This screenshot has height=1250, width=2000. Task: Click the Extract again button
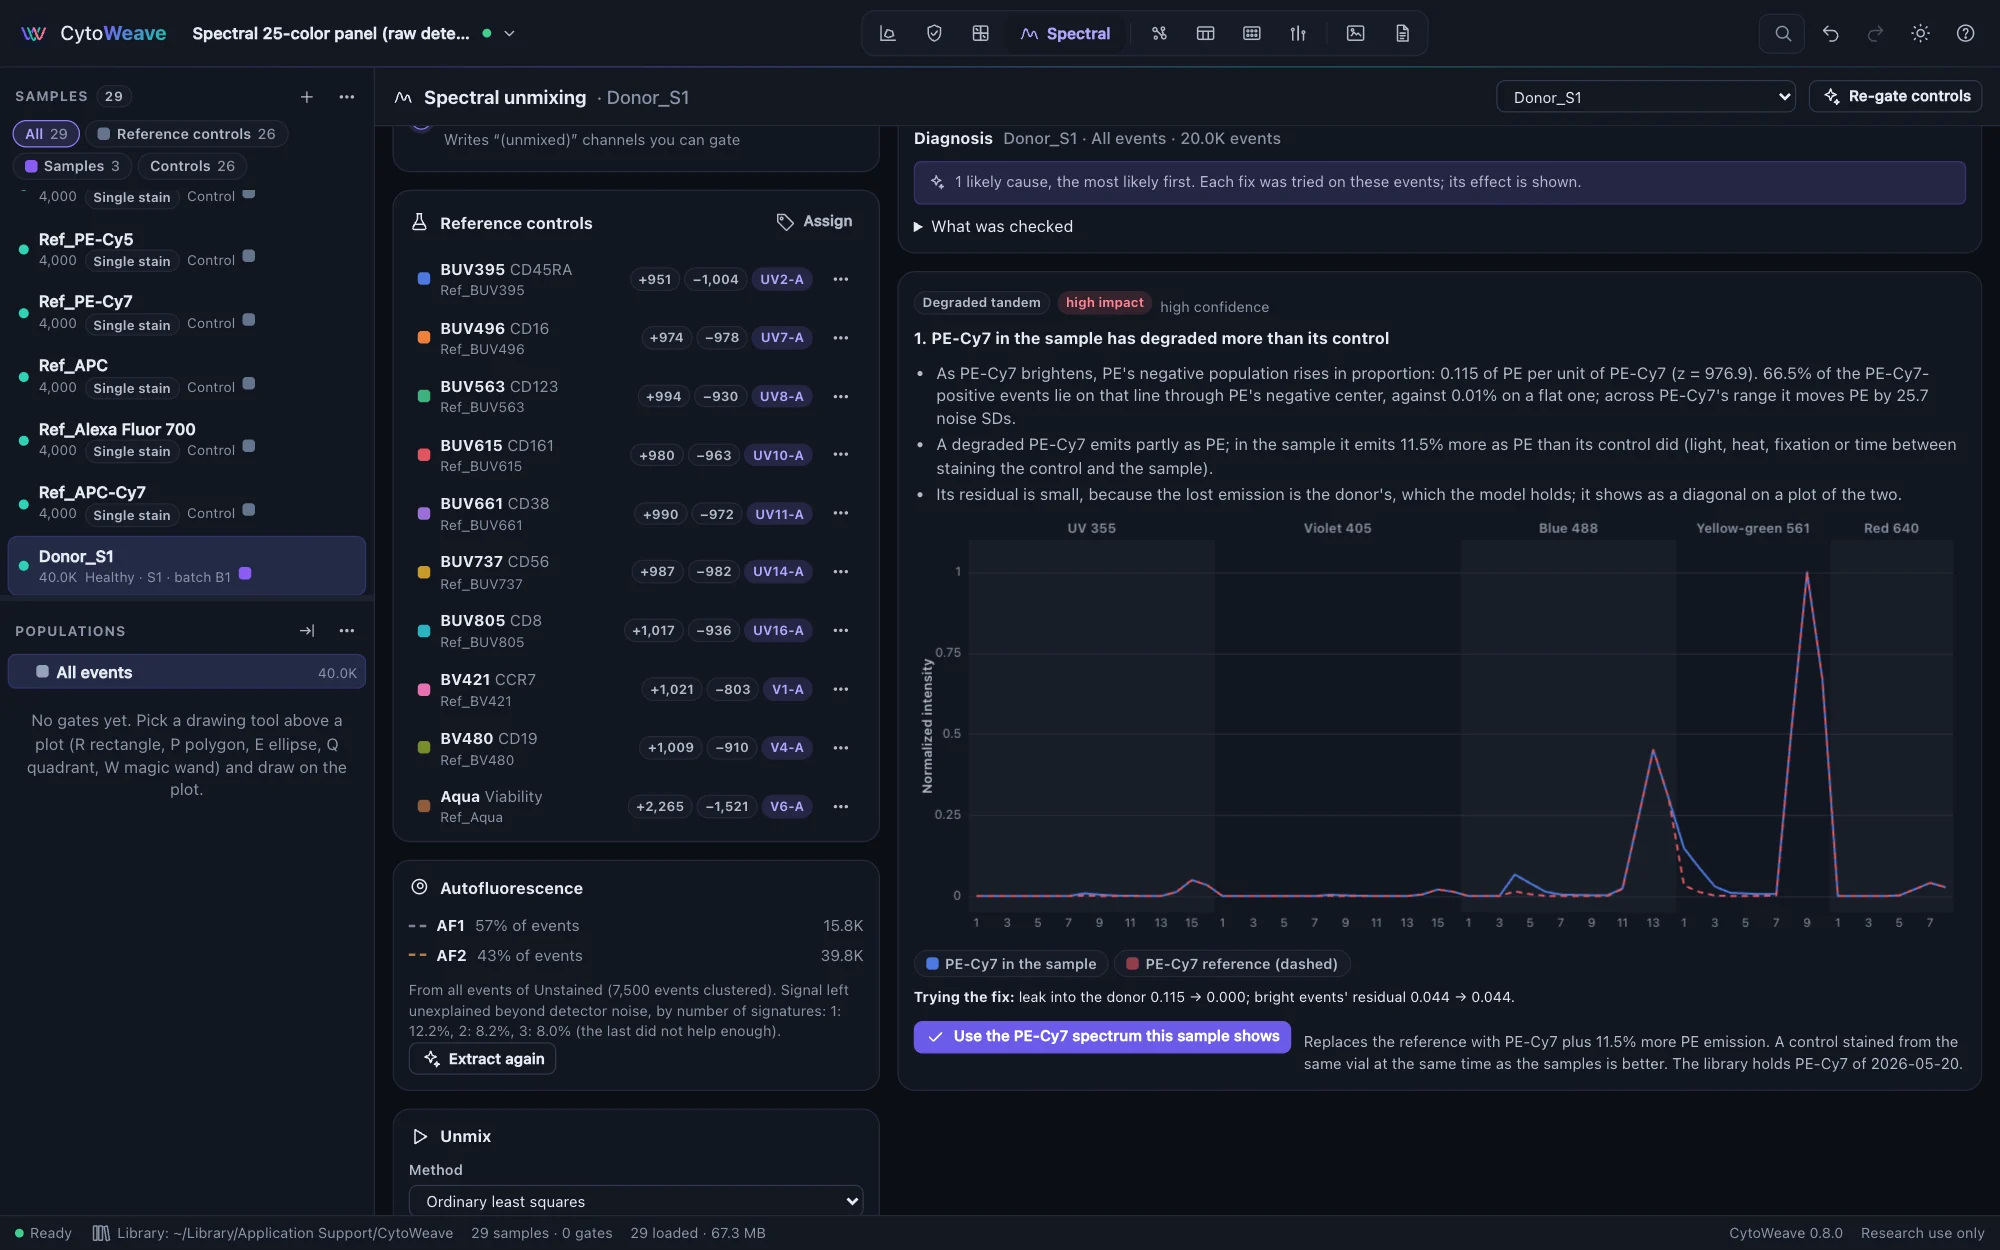coord(483,1059)
